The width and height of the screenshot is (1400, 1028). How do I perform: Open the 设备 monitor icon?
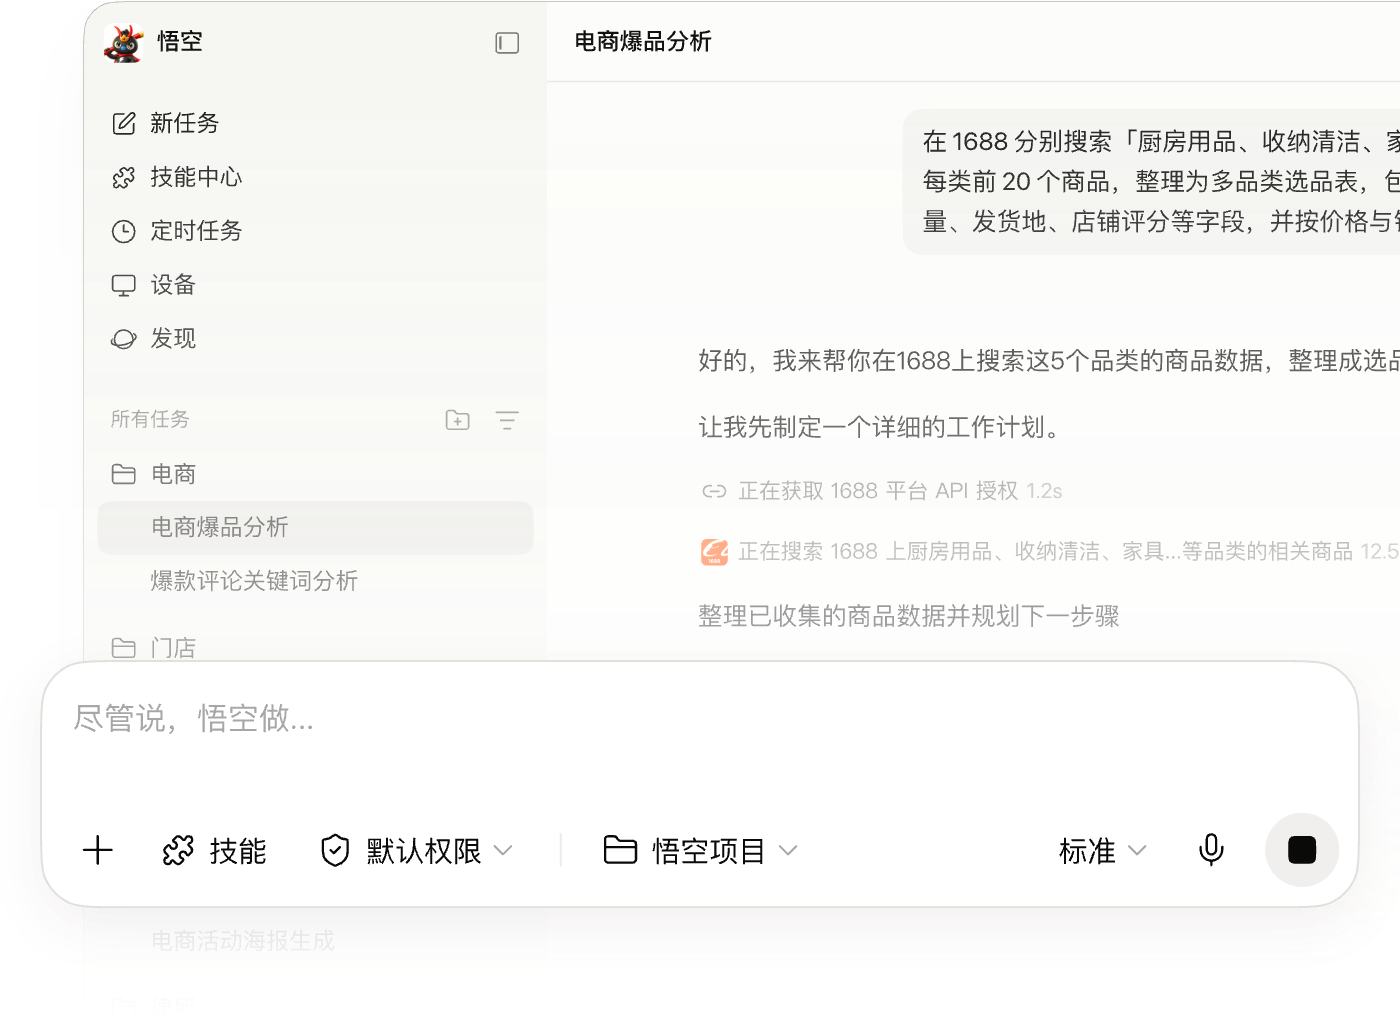click(124, 285)
